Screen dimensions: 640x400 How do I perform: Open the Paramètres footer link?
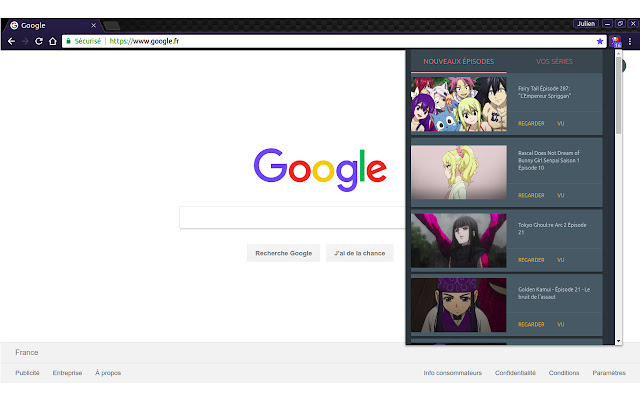point(609,373)
